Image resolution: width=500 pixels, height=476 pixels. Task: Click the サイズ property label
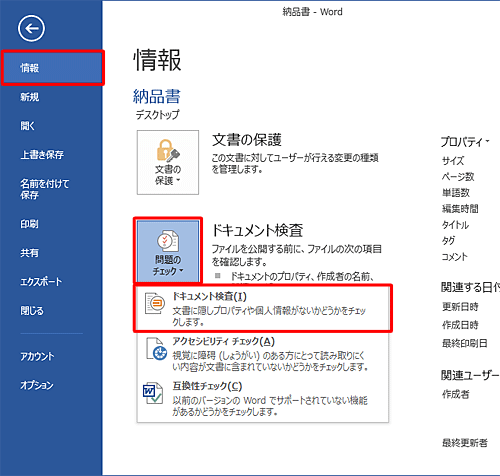coord(453,161)
